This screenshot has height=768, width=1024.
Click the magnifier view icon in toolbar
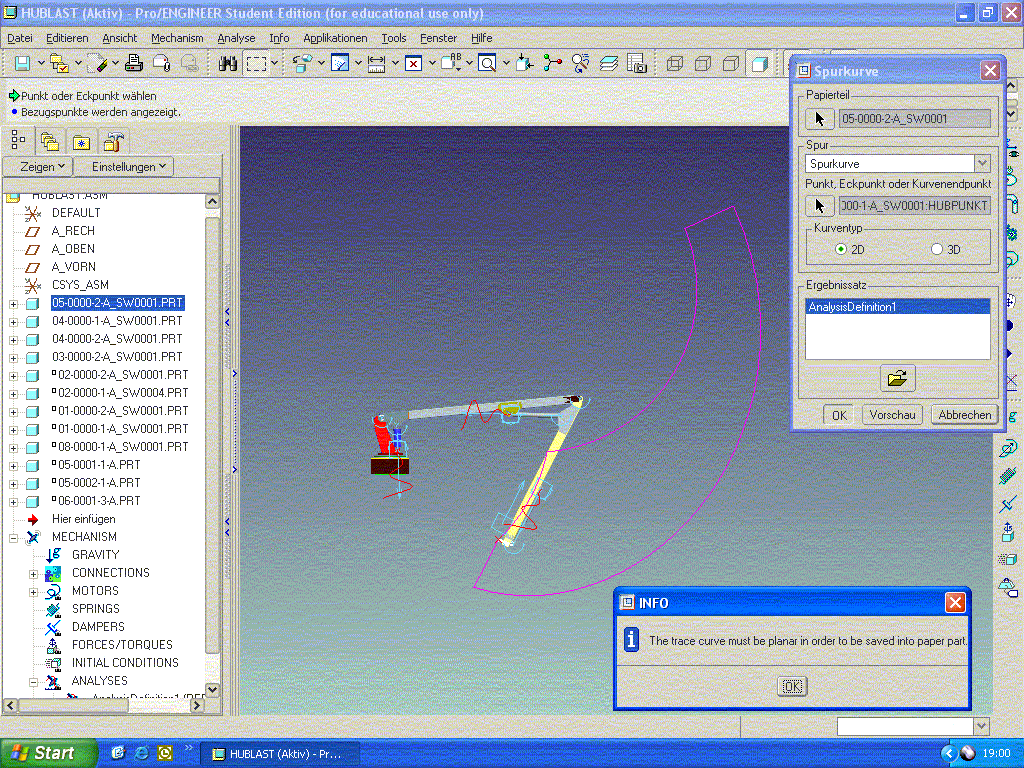pos(487,63)
